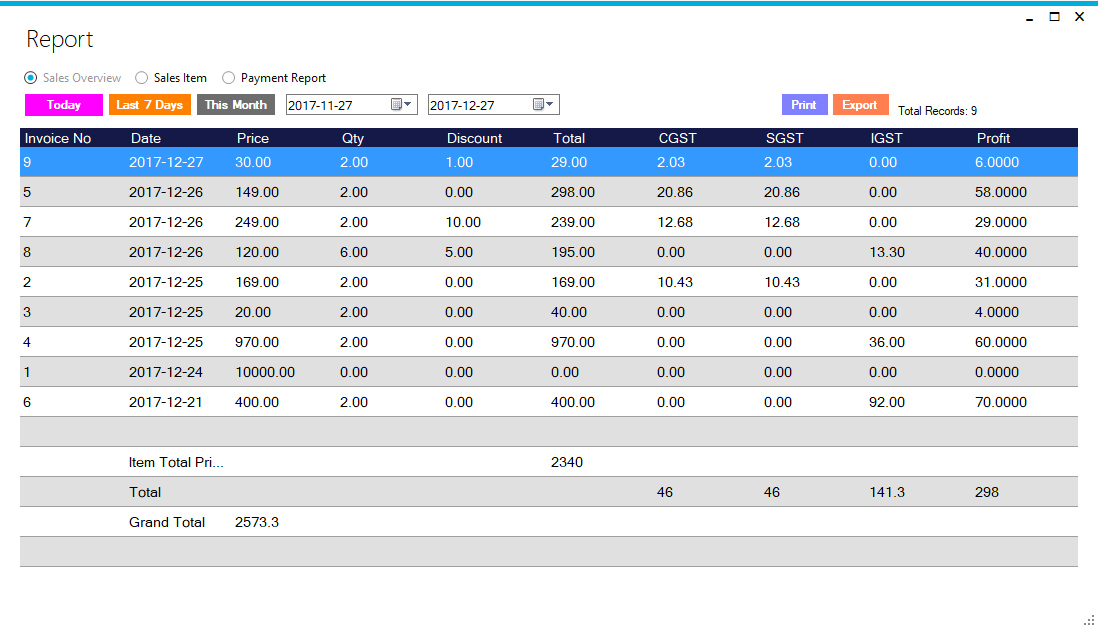Sort by the Total column header
Screen dimensions: 1098x627
pos(569,139)
